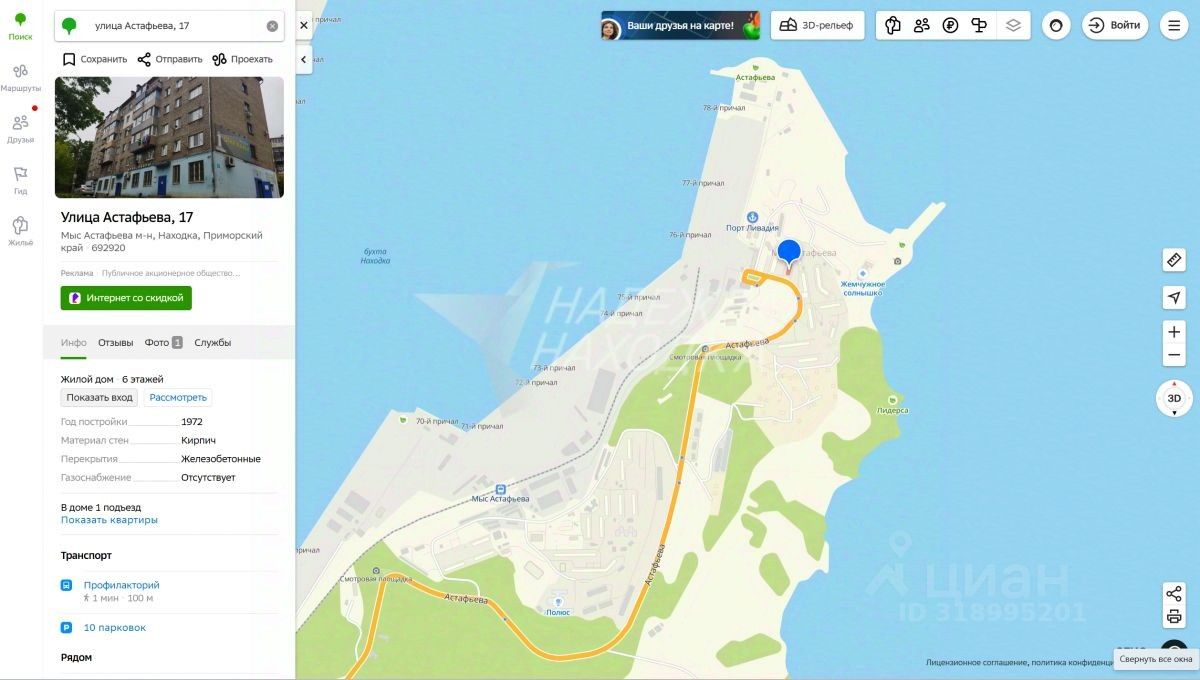Open the hamburger main menu
Viewport: 1200px width, 680px height.
(1173, 26)
